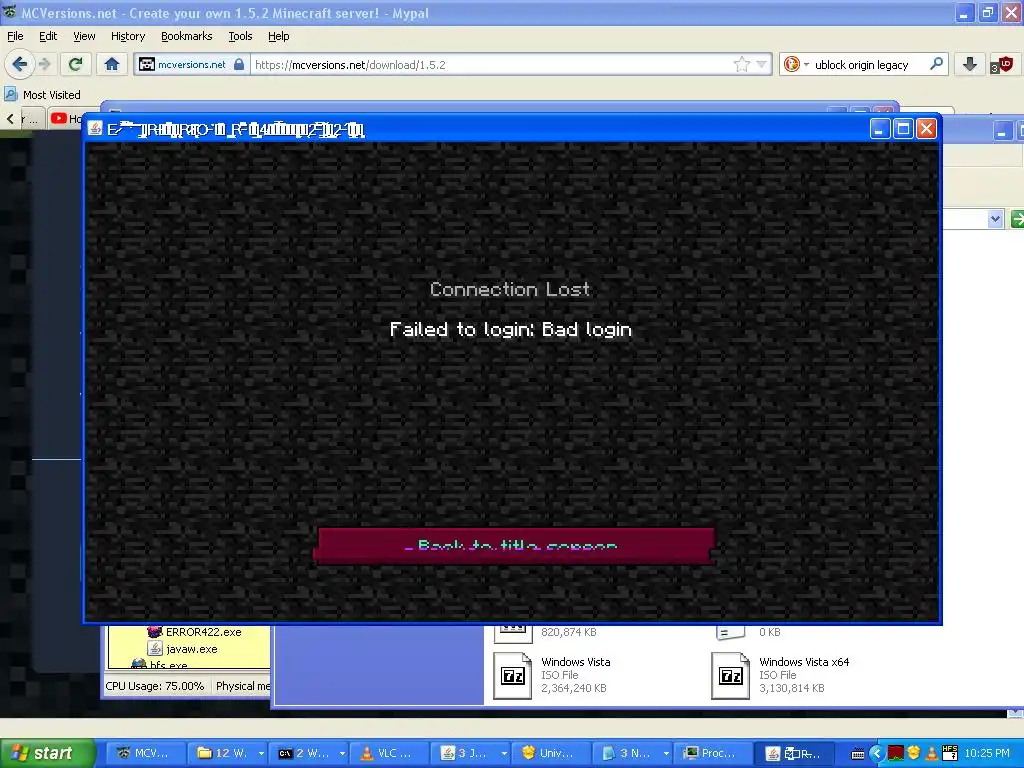1024x768 pixels.
Task: Click the address bar URL field
Action: [491, 65]
